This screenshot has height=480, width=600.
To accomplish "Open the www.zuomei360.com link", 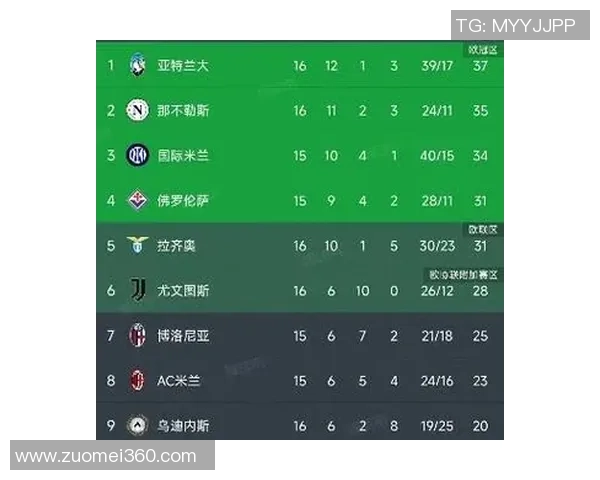I will [x=107, y=456].
